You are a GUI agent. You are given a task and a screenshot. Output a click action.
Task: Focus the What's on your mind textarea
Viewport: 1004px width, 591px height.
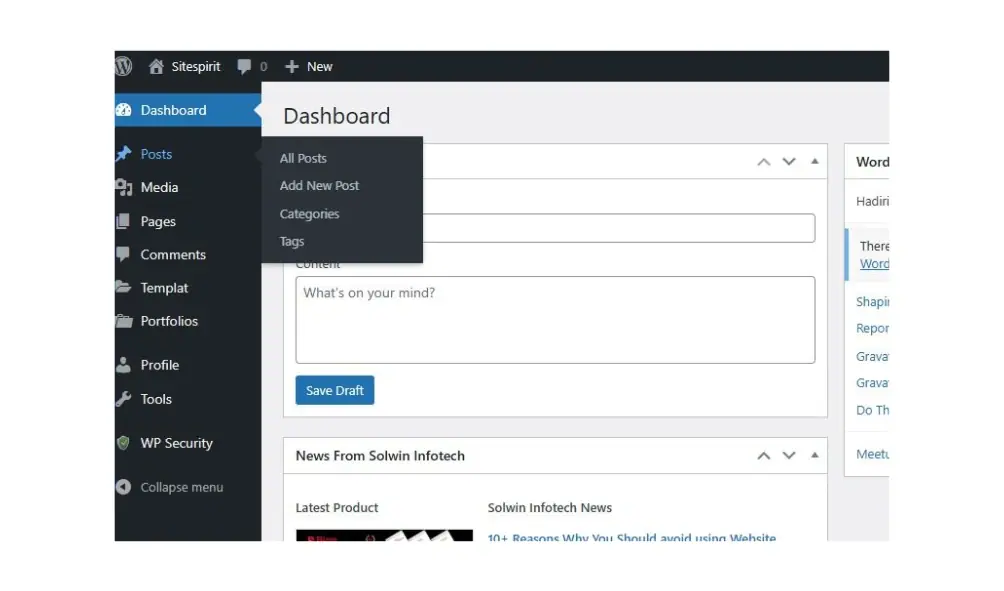pyautogui.click(x=555, y=320)
